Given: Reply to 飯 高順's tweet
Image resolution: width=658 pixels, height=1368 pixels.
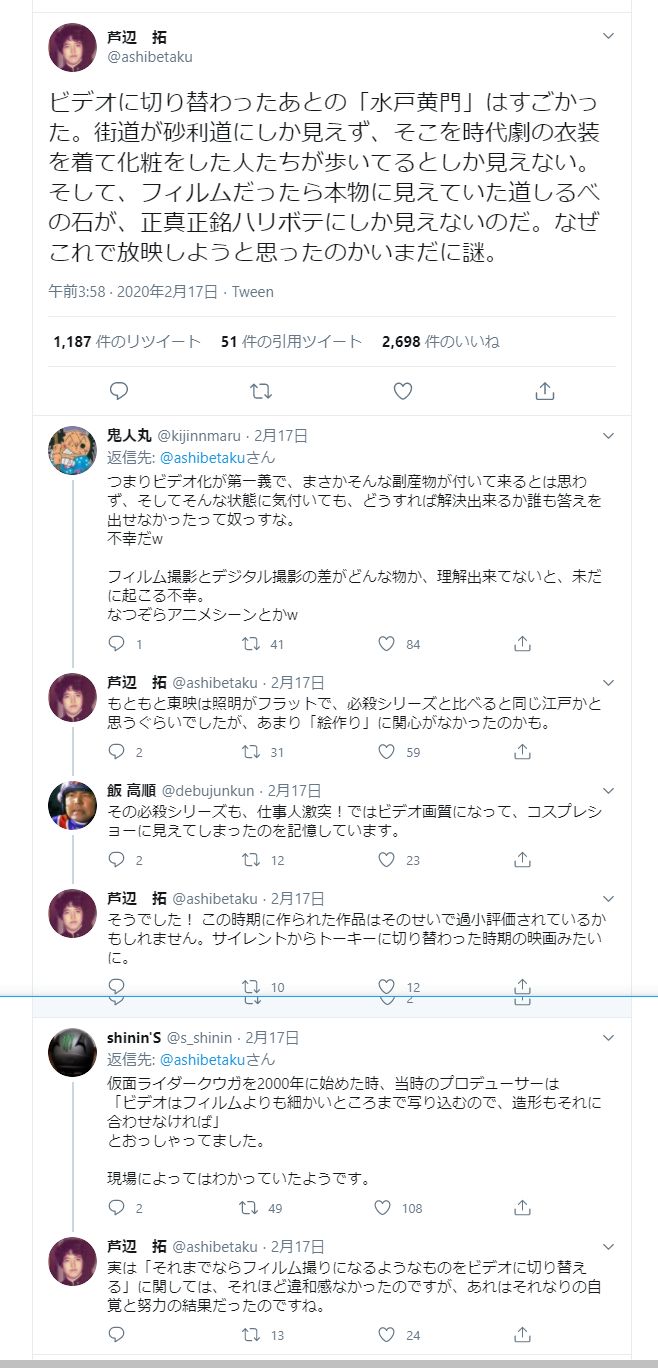Looking at the screenshot, I should tap(116, 859).
